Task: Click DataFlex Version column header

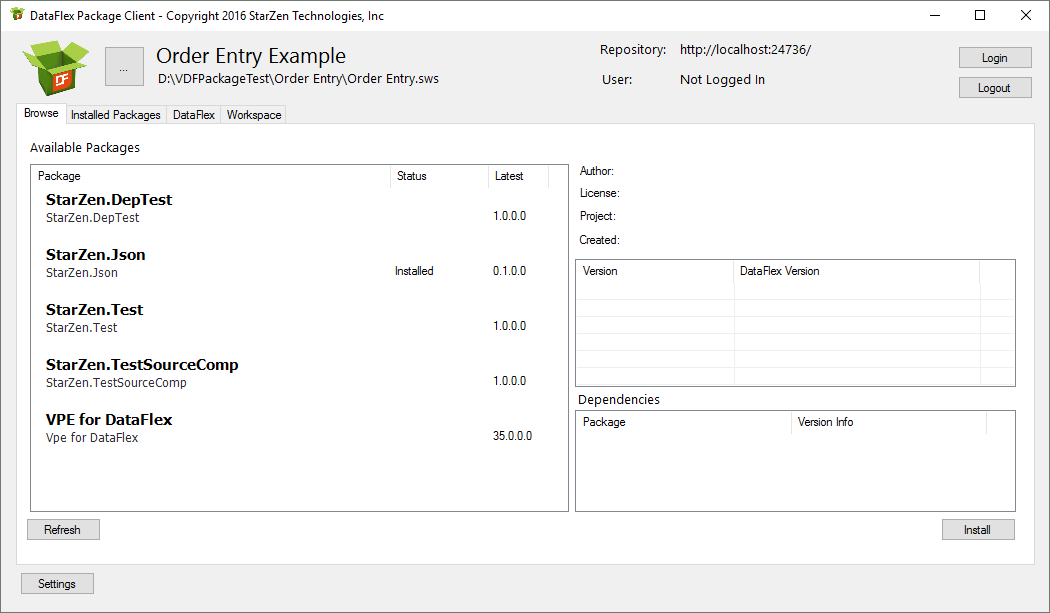Action: pyautogui.click(x=856, y=271)
